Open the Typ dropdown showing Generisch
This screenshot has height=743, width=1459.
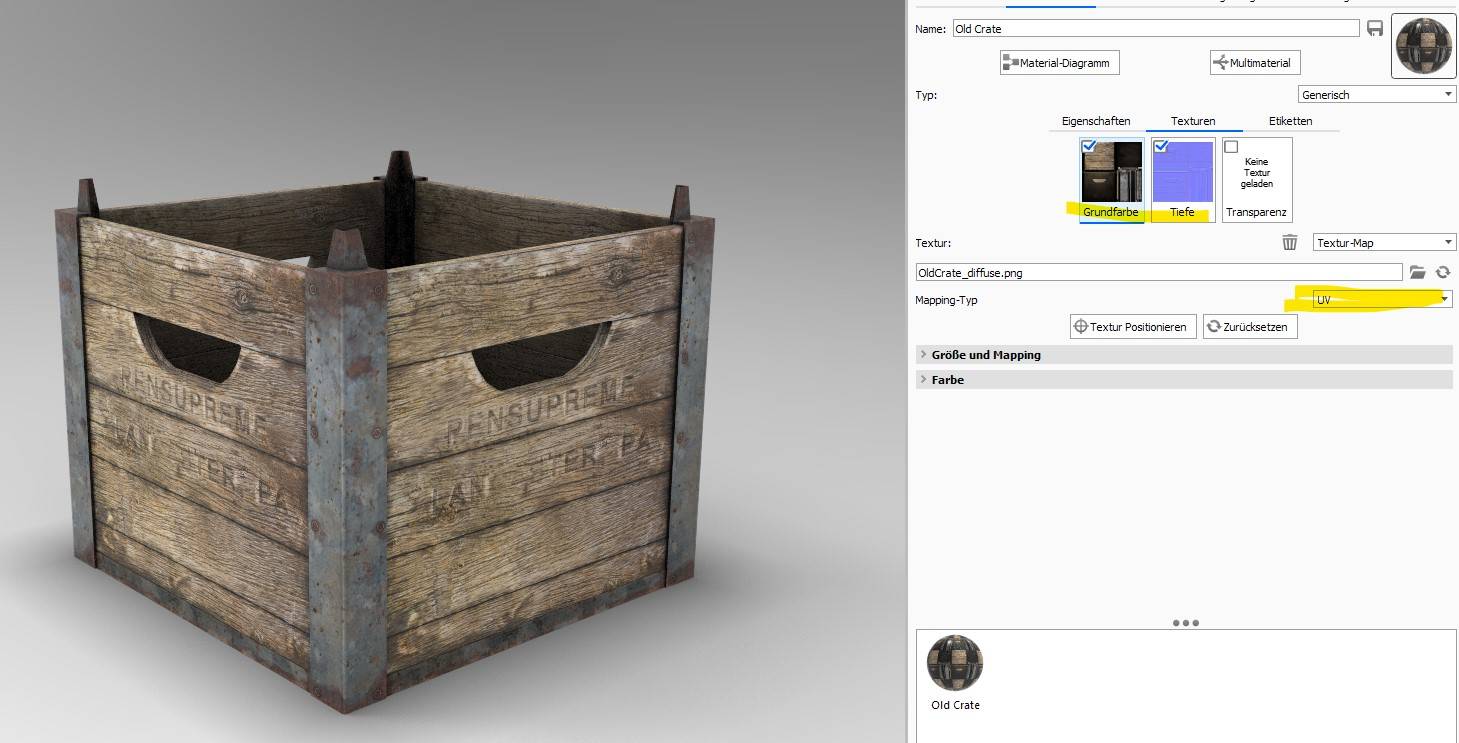[x=1377, y=95]
